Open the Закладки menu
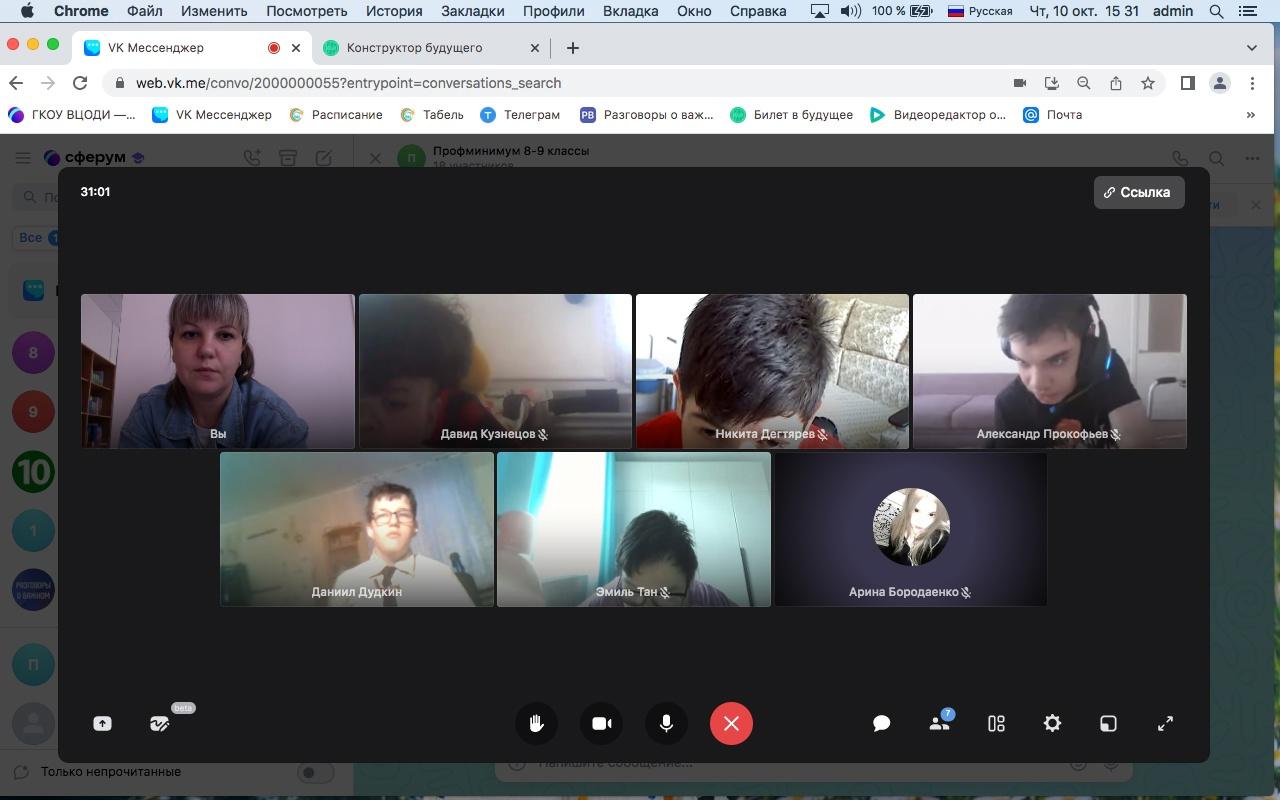Screen dimensions: 1280x800 (x=472, y=11)
